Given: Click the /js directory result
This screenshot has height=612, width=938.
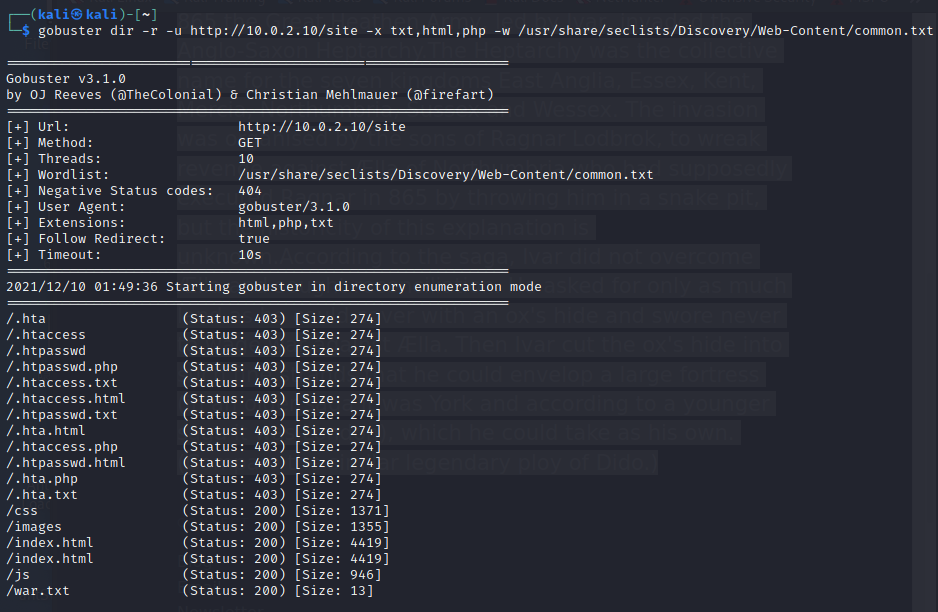Looking at the screenshot, I should click(18, 575).
